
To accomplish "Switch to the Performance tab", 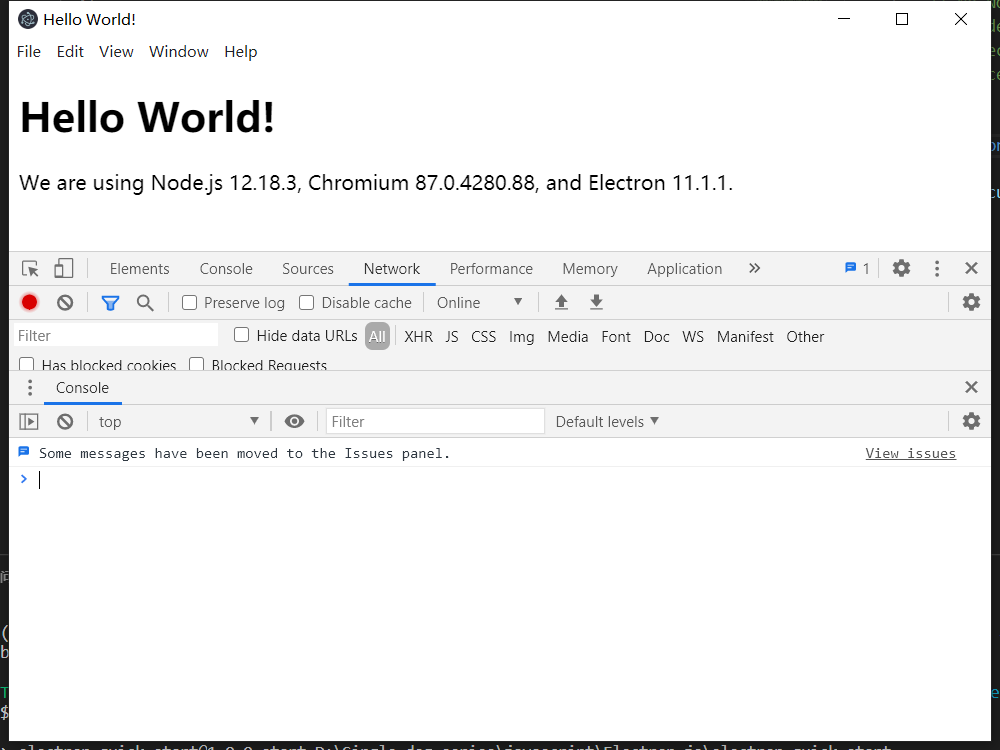I will 491,268.
